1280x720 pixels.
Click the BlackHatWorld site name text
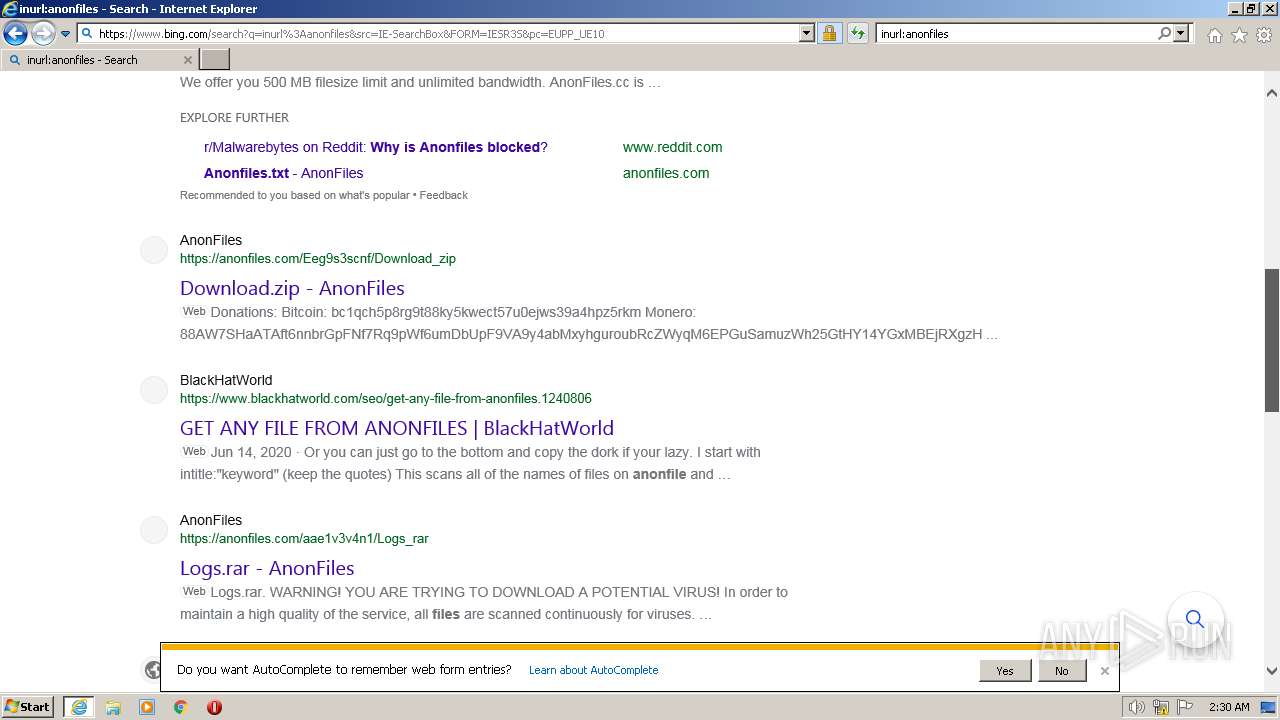(x=226, y=380)
